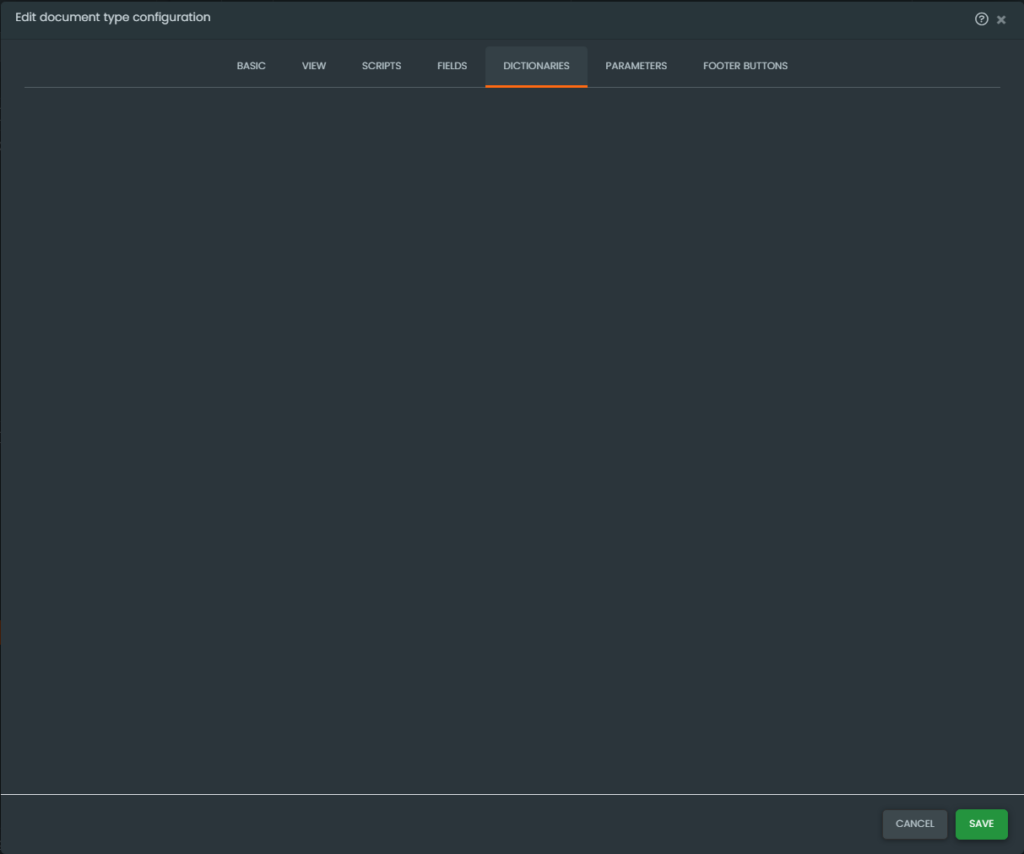1024x854 pixels.
Task: Click the green Save button
Action: point(981,824)
